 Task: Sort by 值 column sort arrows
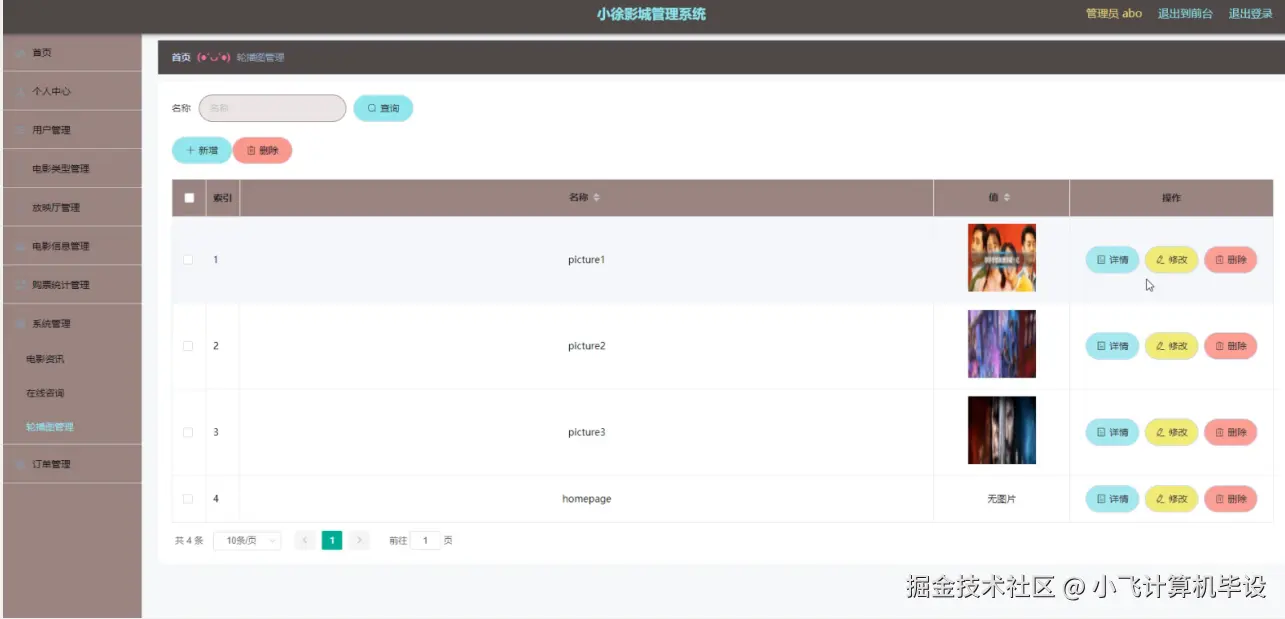pyautogui.click(x=1007, y=198)
